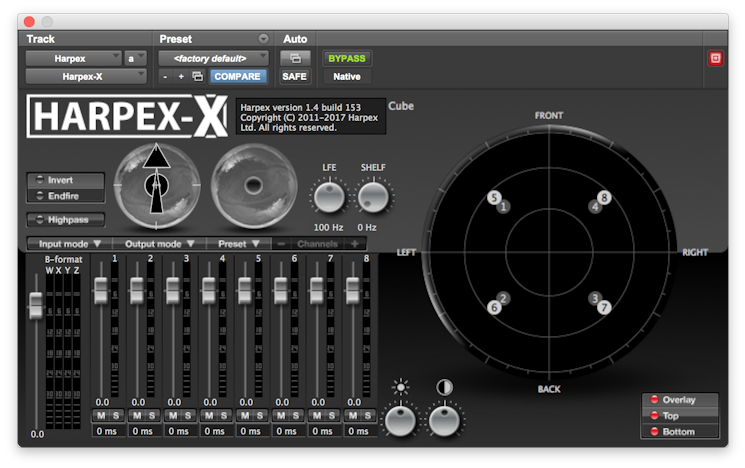The image size is (745, 468).
Task: Enable the Highpass filter
Action: coord(66,220)
